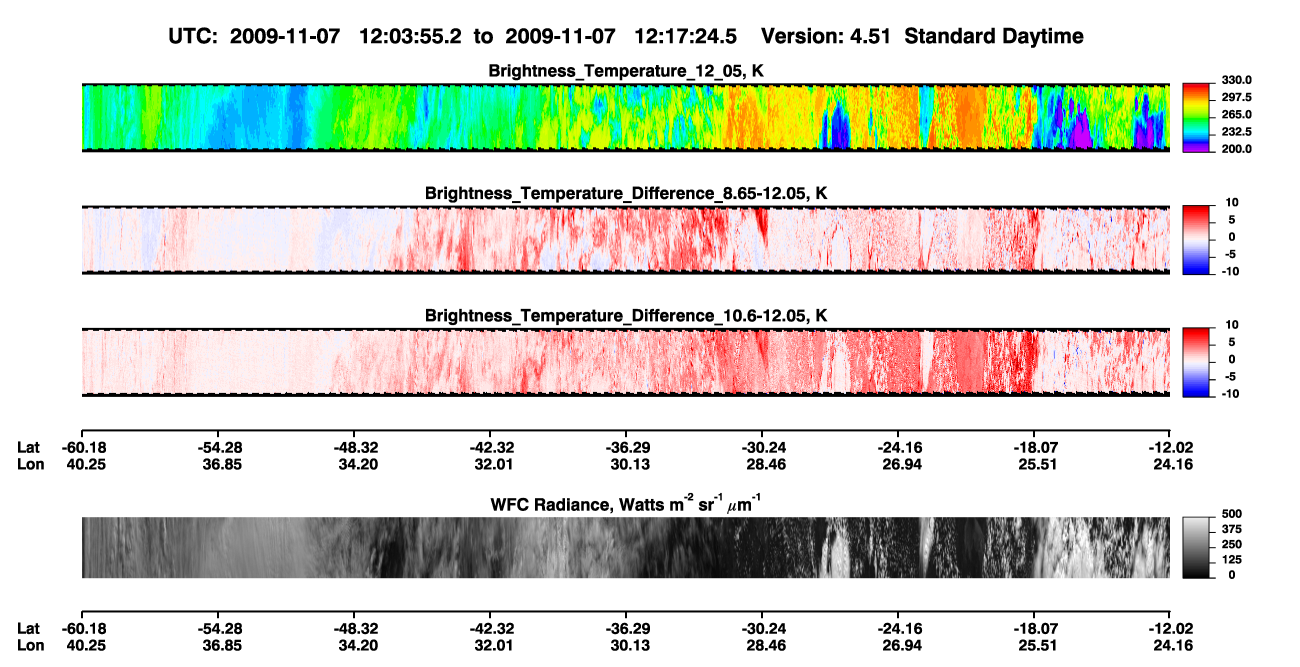Select the end time 12:17:24.5 in header
The height and width of the screenshot is (667, 1300).
[688, 37]
